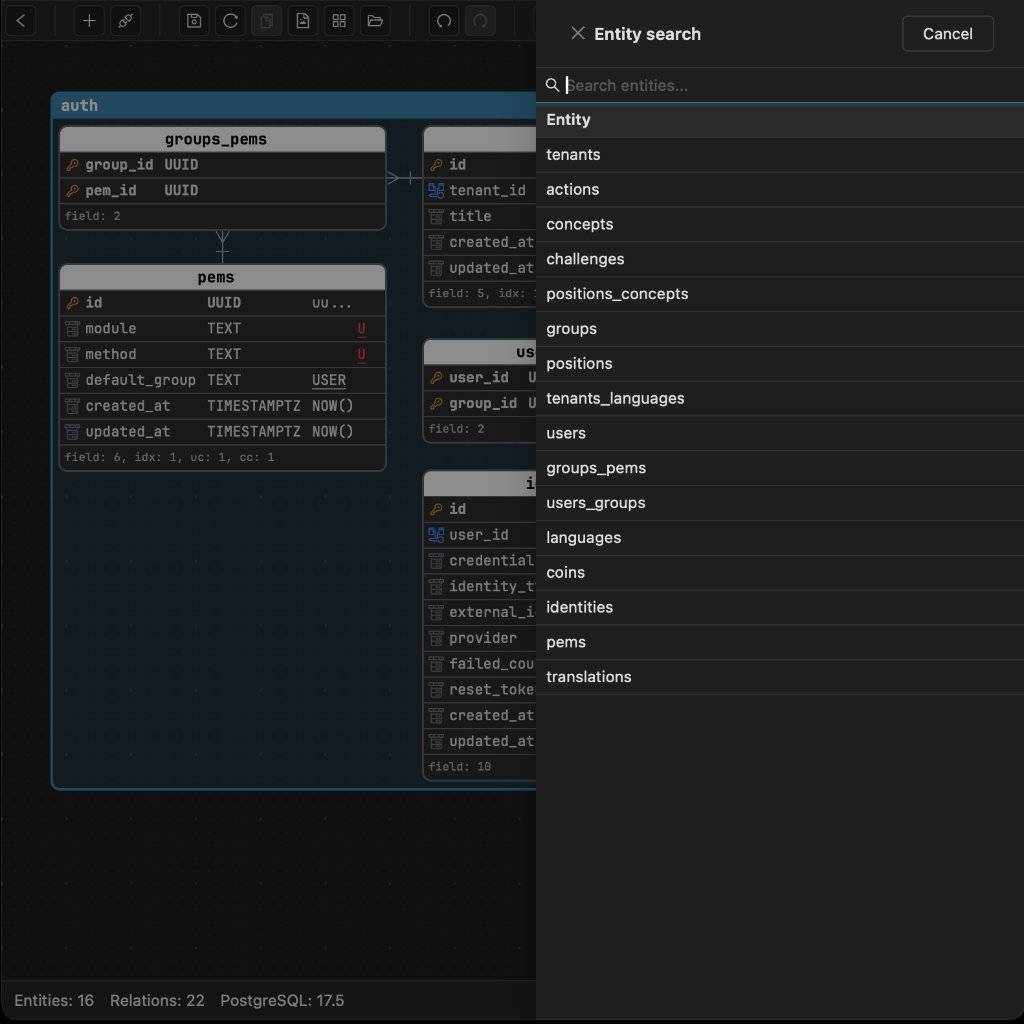Image resolution: width=1024 pixels, height=1024 pixels.
Task: Select languages in entity list
Action: click(780, 538)
